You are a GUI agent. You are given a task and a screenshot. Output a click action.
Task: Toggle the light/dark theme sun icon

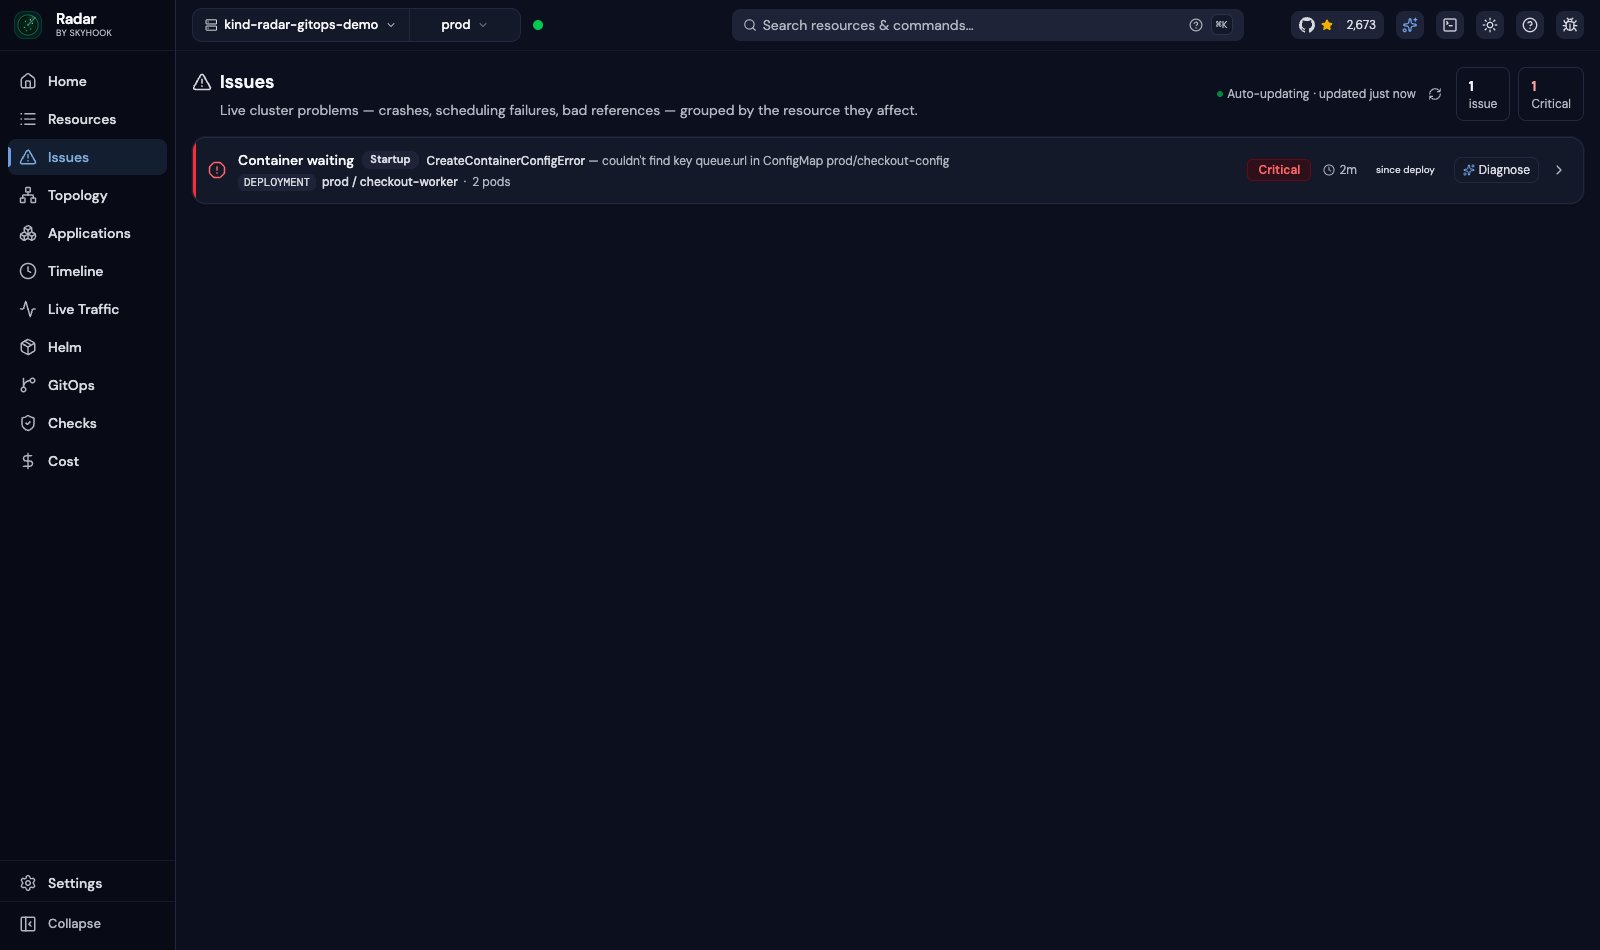1490,25
